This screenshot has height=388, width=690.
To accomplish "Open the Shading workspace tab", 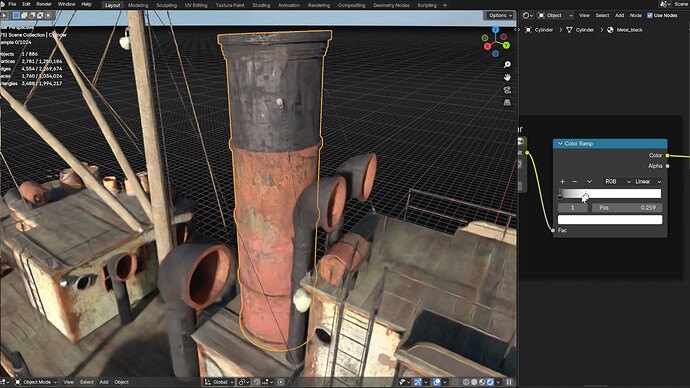I will (261, 5).
